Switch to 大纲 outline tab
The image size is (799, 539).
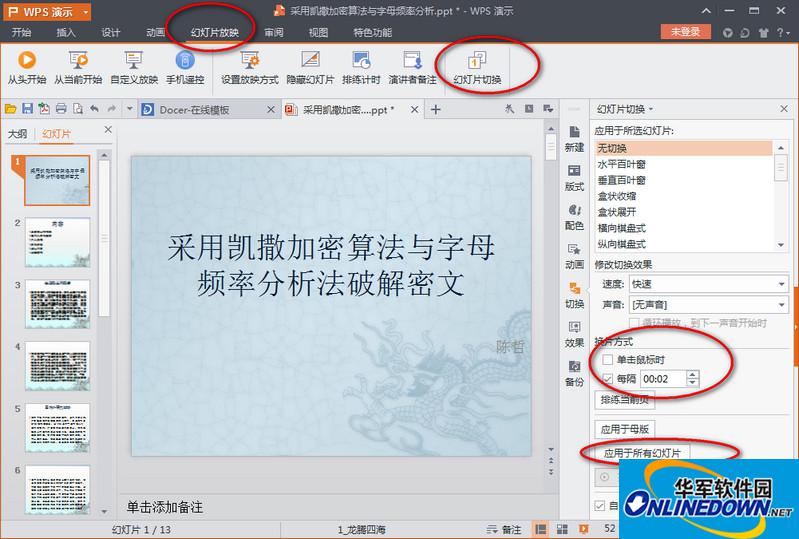coord(18,133)
